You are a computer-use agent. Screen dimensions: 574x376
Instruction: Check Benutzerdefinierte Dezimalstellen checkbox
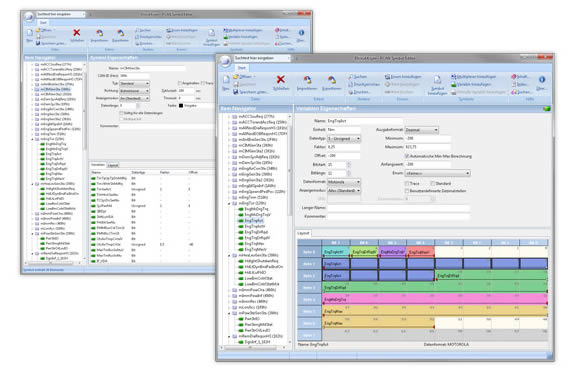pos(407,191)
